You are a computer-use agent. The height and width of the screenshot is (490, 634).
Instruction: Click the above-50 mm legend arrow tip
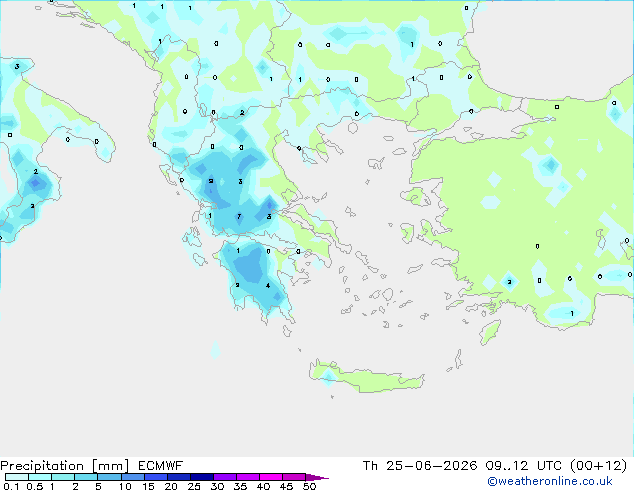[317, 477]
